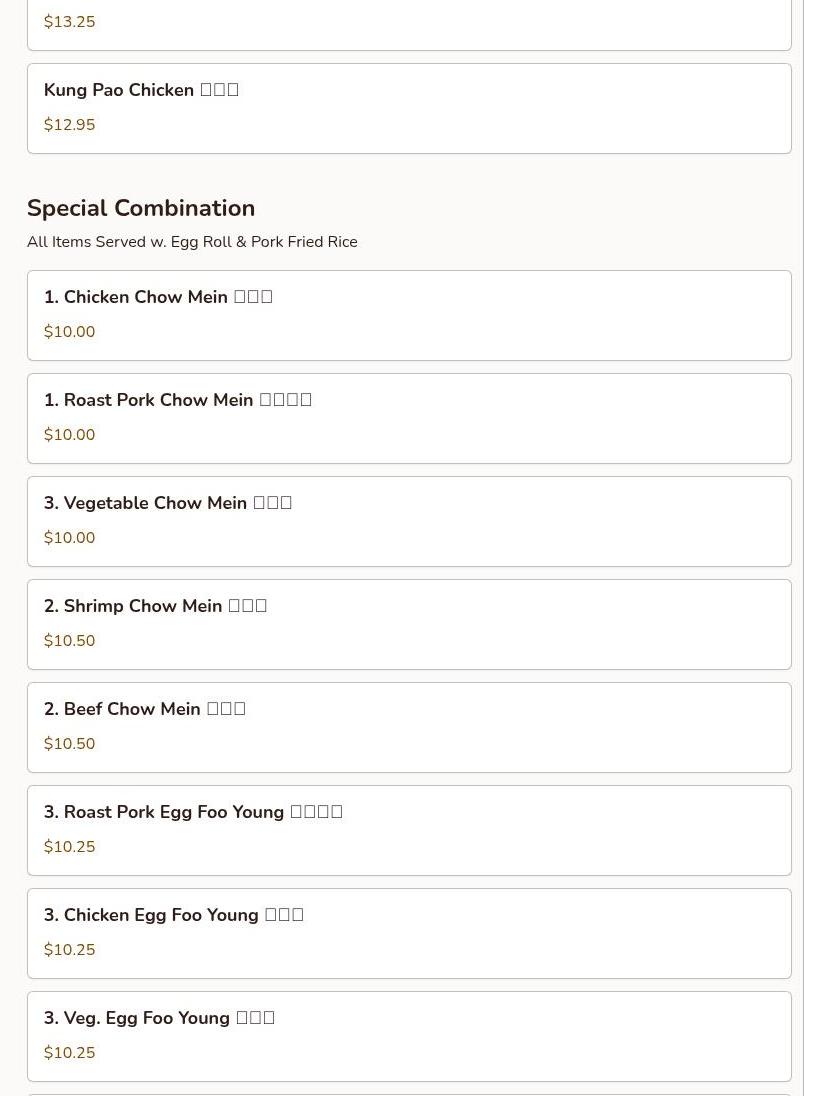Select 3. Vegetable Chow Mein item
Screen dimensions: 824x1096
point(409,521)
